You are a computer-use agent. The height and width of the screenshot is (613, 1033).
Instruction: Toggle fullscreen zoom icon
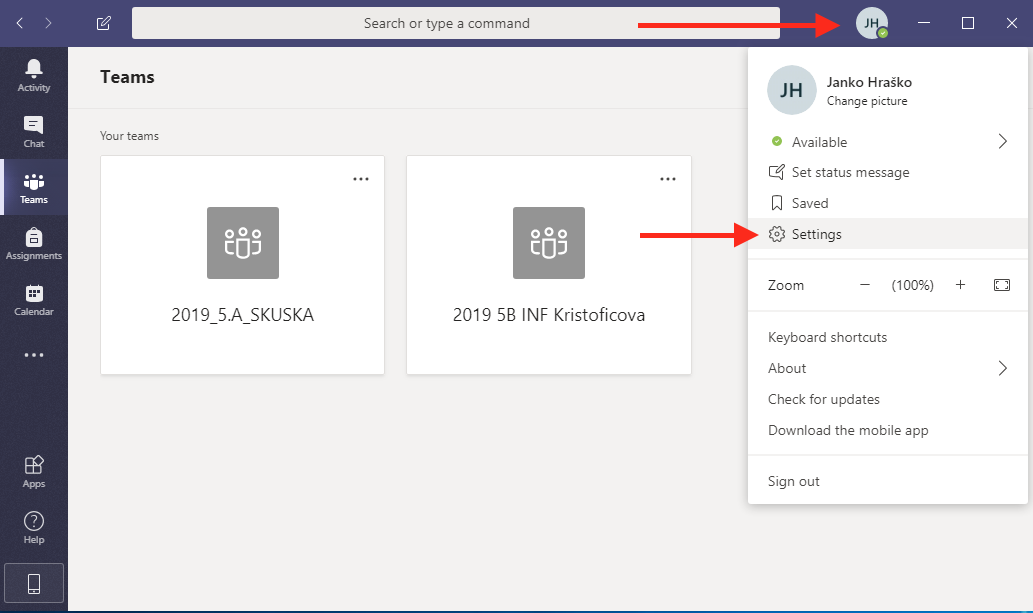(1002, 285)
